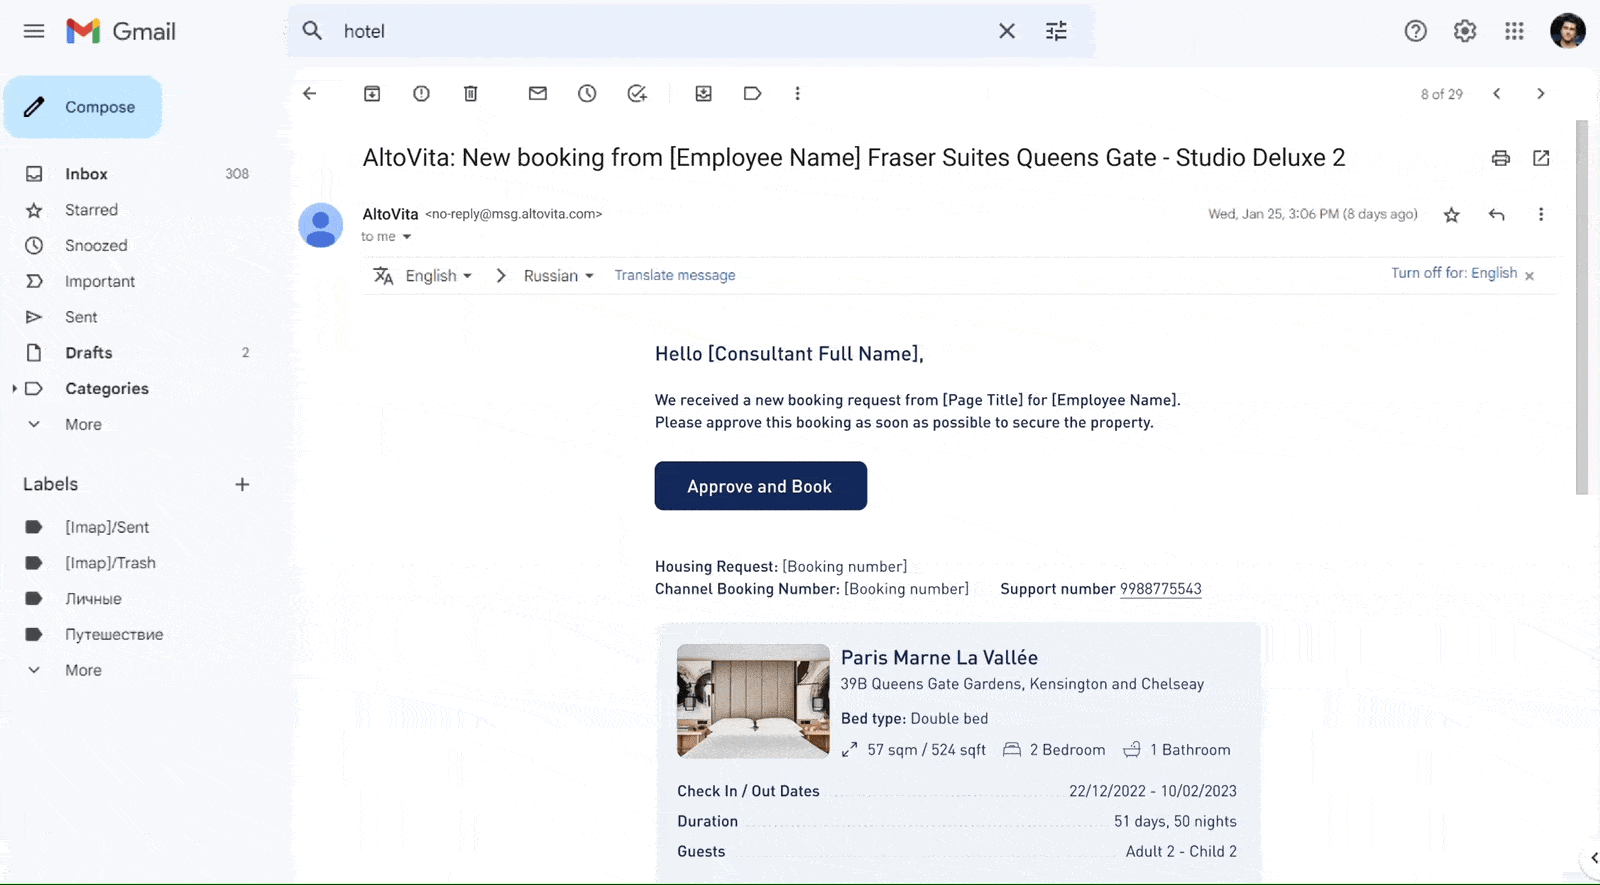
Task: Open the main menu hamburger icon
Action: pyautogui.click(x=34, y=31)
